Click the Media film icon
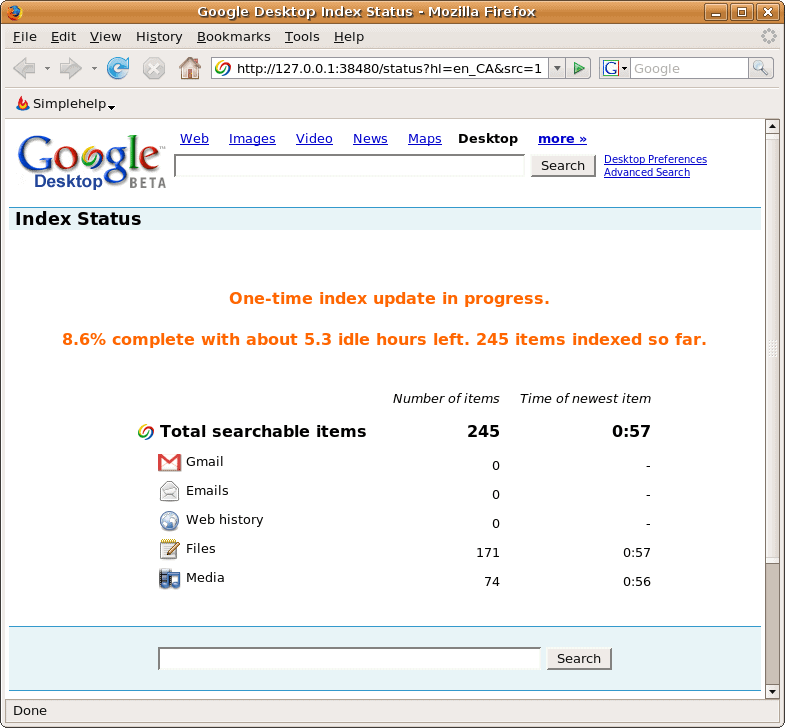785x728 pixels. 169,578
